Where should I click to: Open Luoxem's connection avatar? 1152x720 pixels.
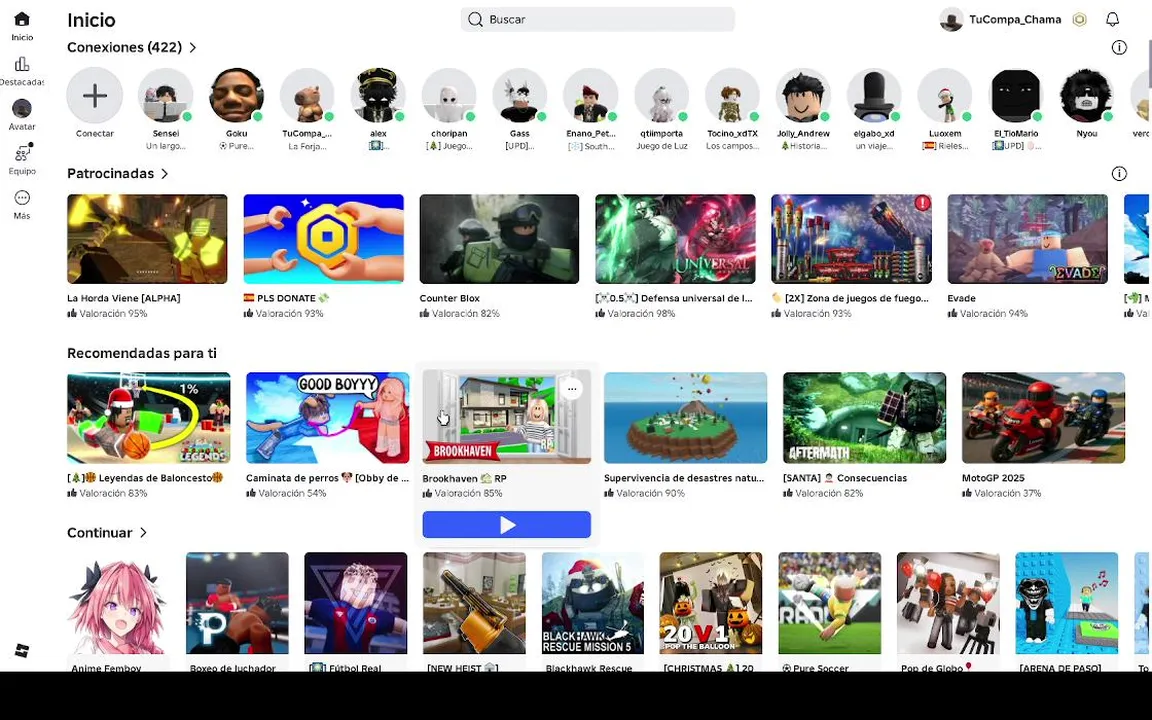(945, 96)
